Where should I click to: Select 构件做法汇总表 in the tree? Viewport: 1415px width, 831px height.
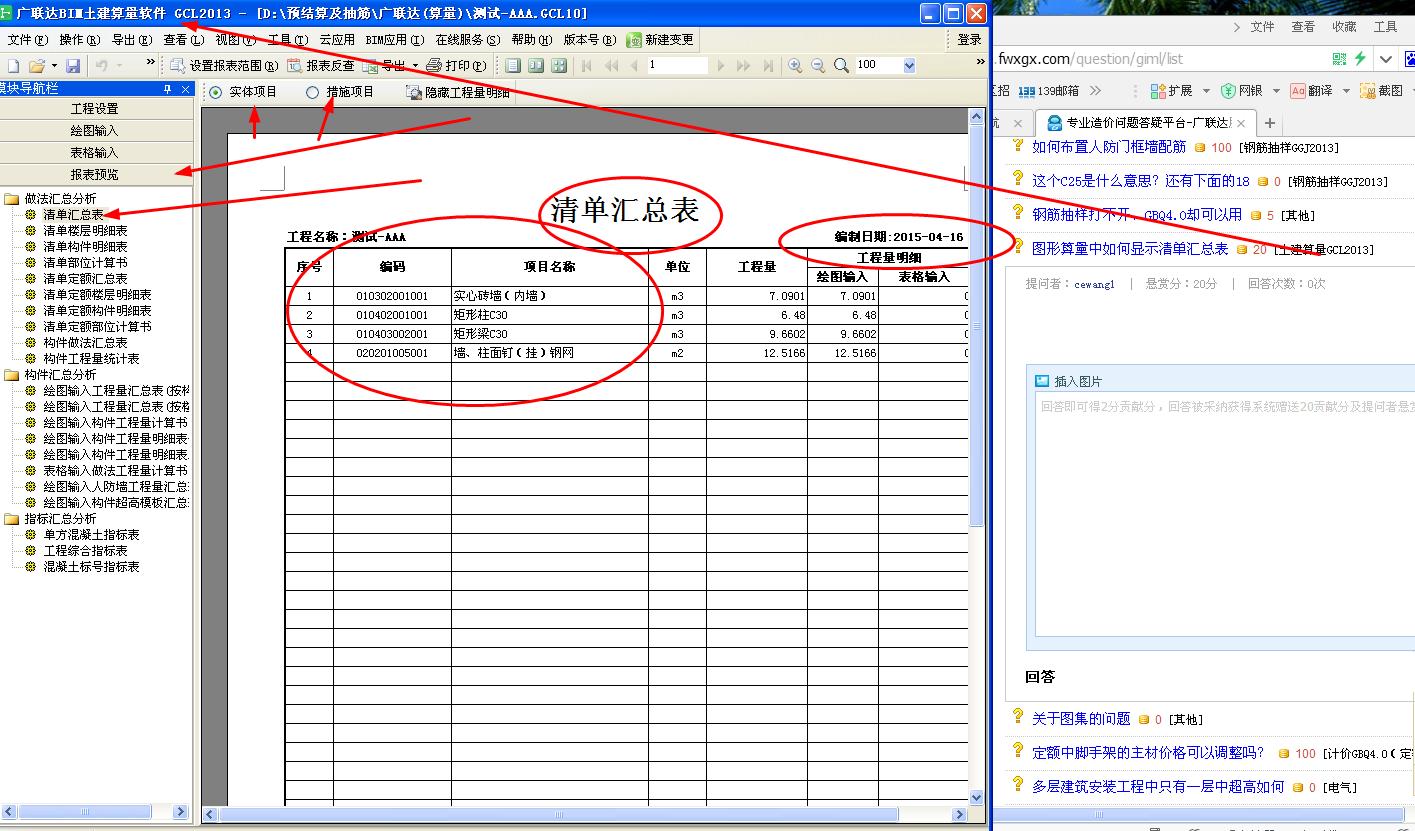(x=85, y=343)
